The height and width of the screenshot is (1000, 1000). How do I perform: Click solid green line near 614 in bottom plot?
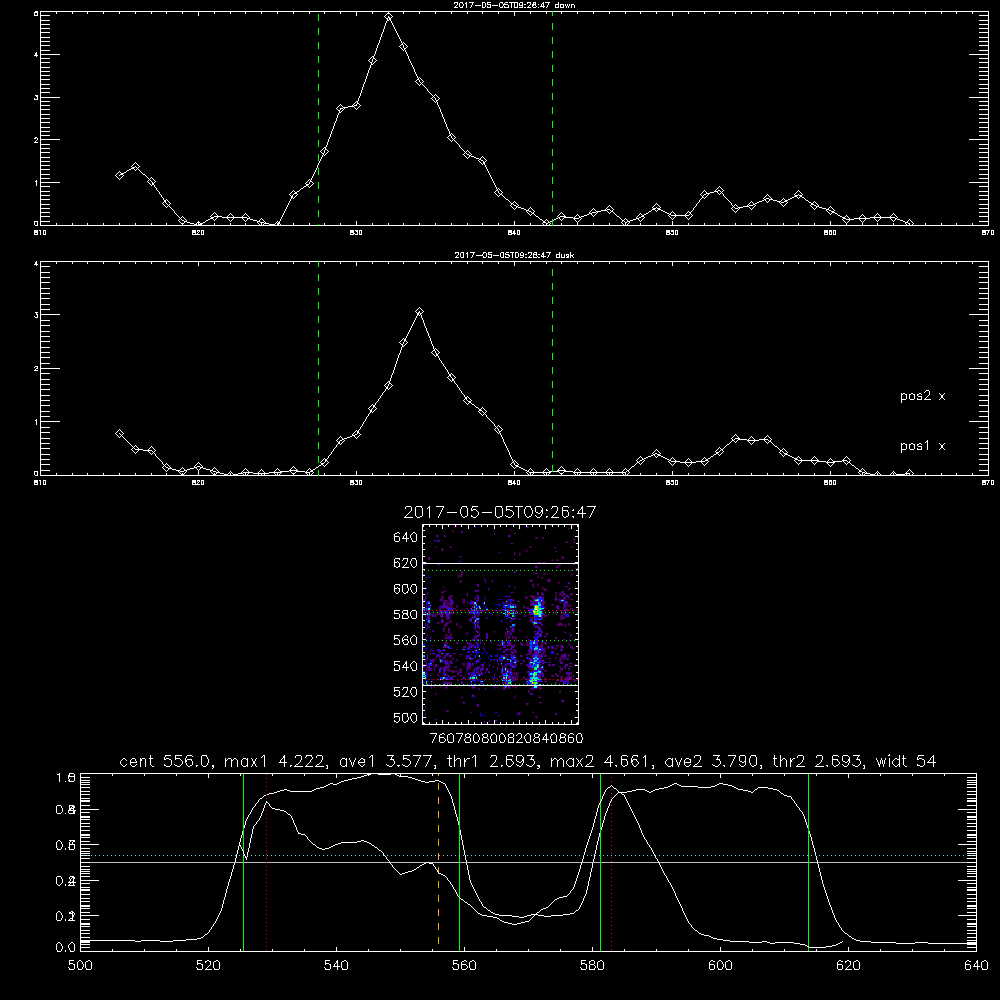808,861
